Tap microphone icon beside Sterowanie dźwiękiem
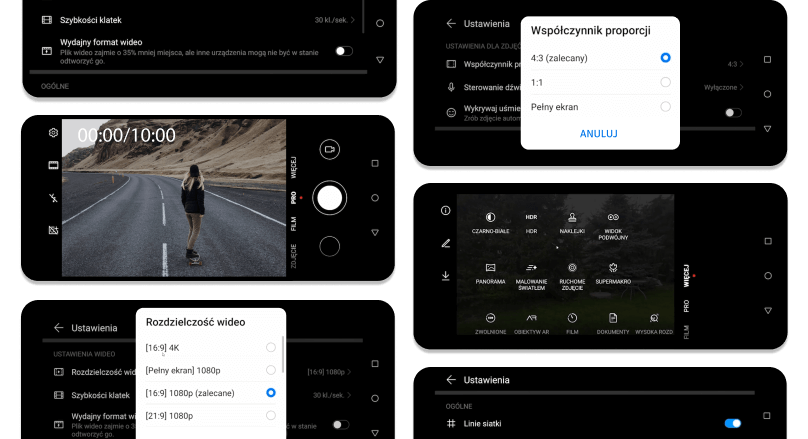Screen dimensions: 808x439 pyautogui.click(x=451, y=87)
